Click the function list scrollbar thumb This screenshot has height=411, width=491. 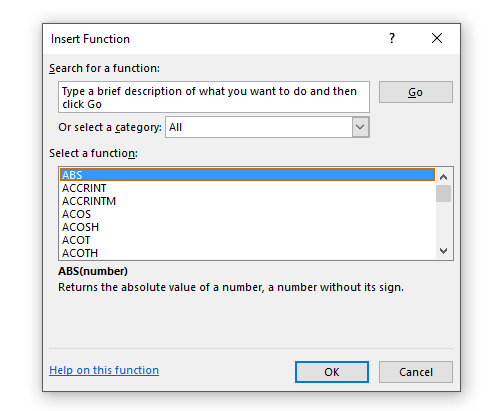(x=443, y=193)
